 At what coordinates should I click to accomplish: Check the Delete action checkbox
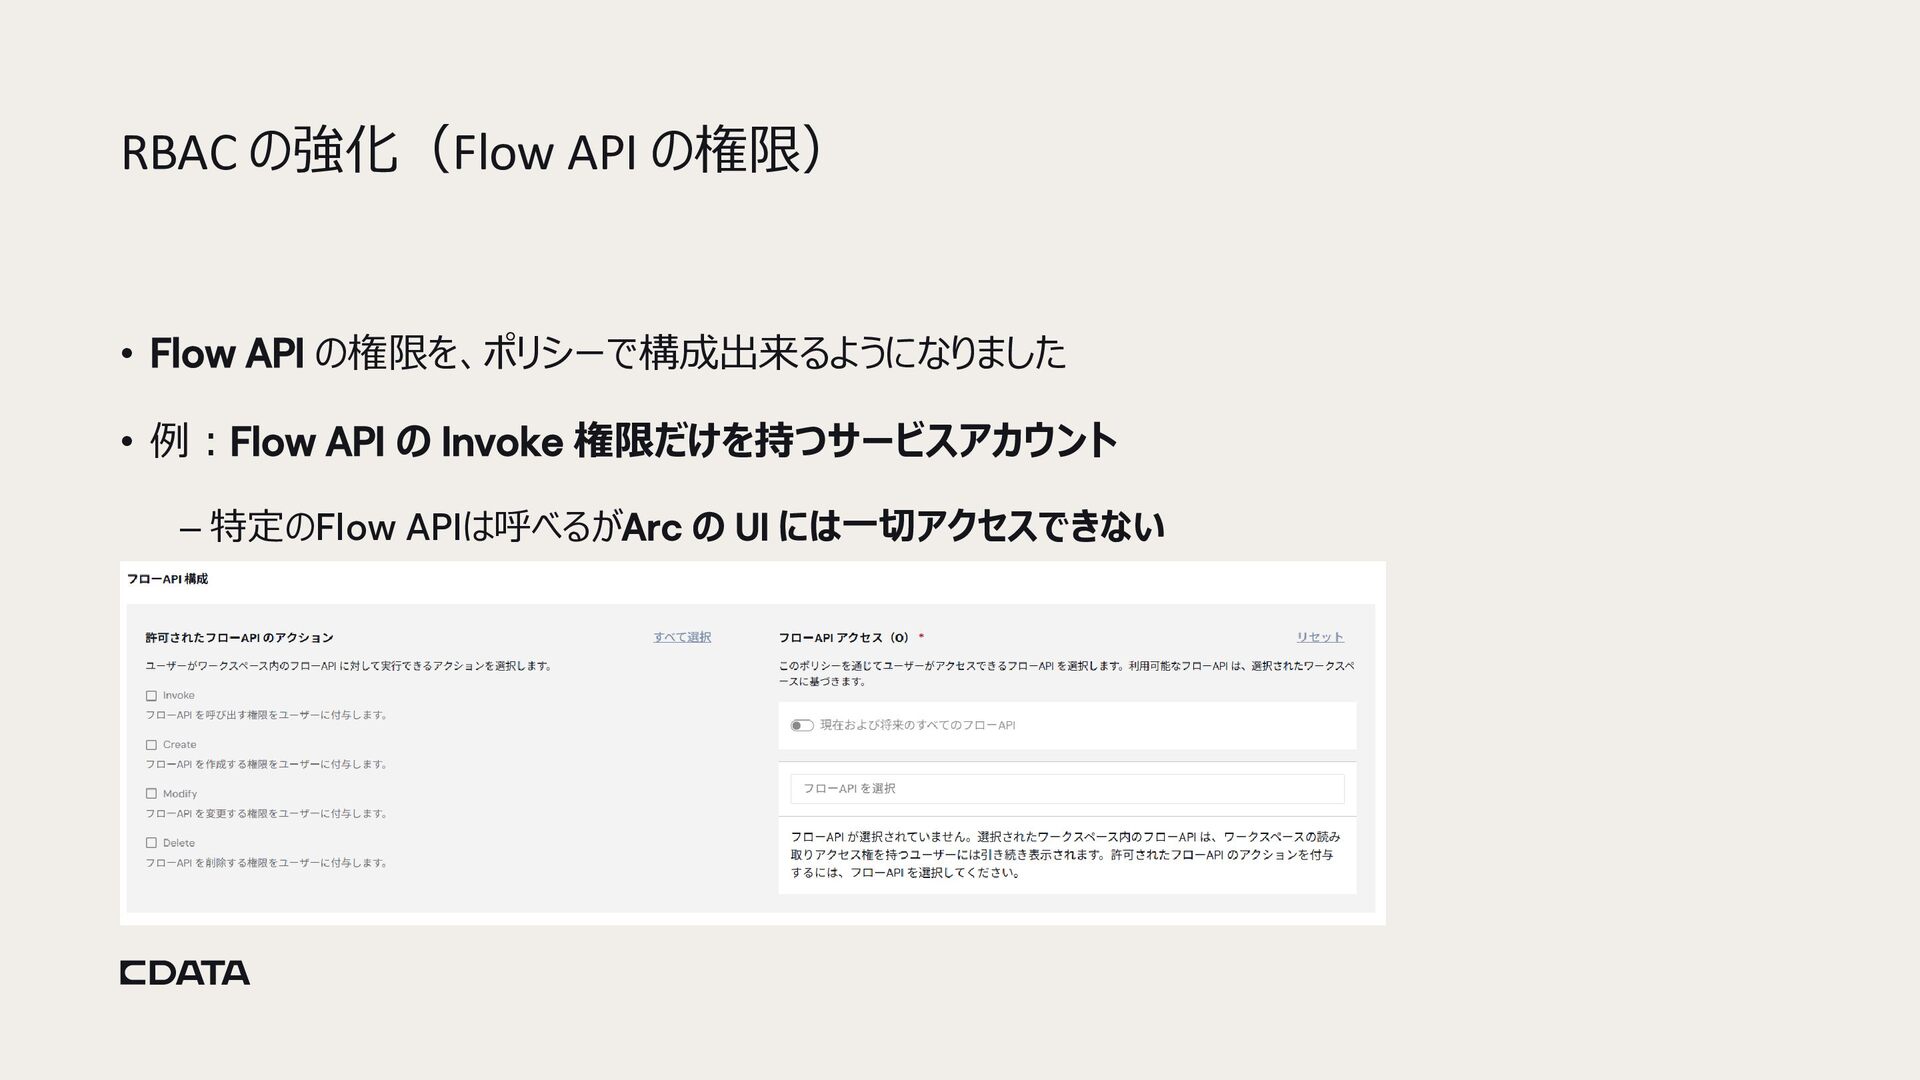(x=151, y=843)
